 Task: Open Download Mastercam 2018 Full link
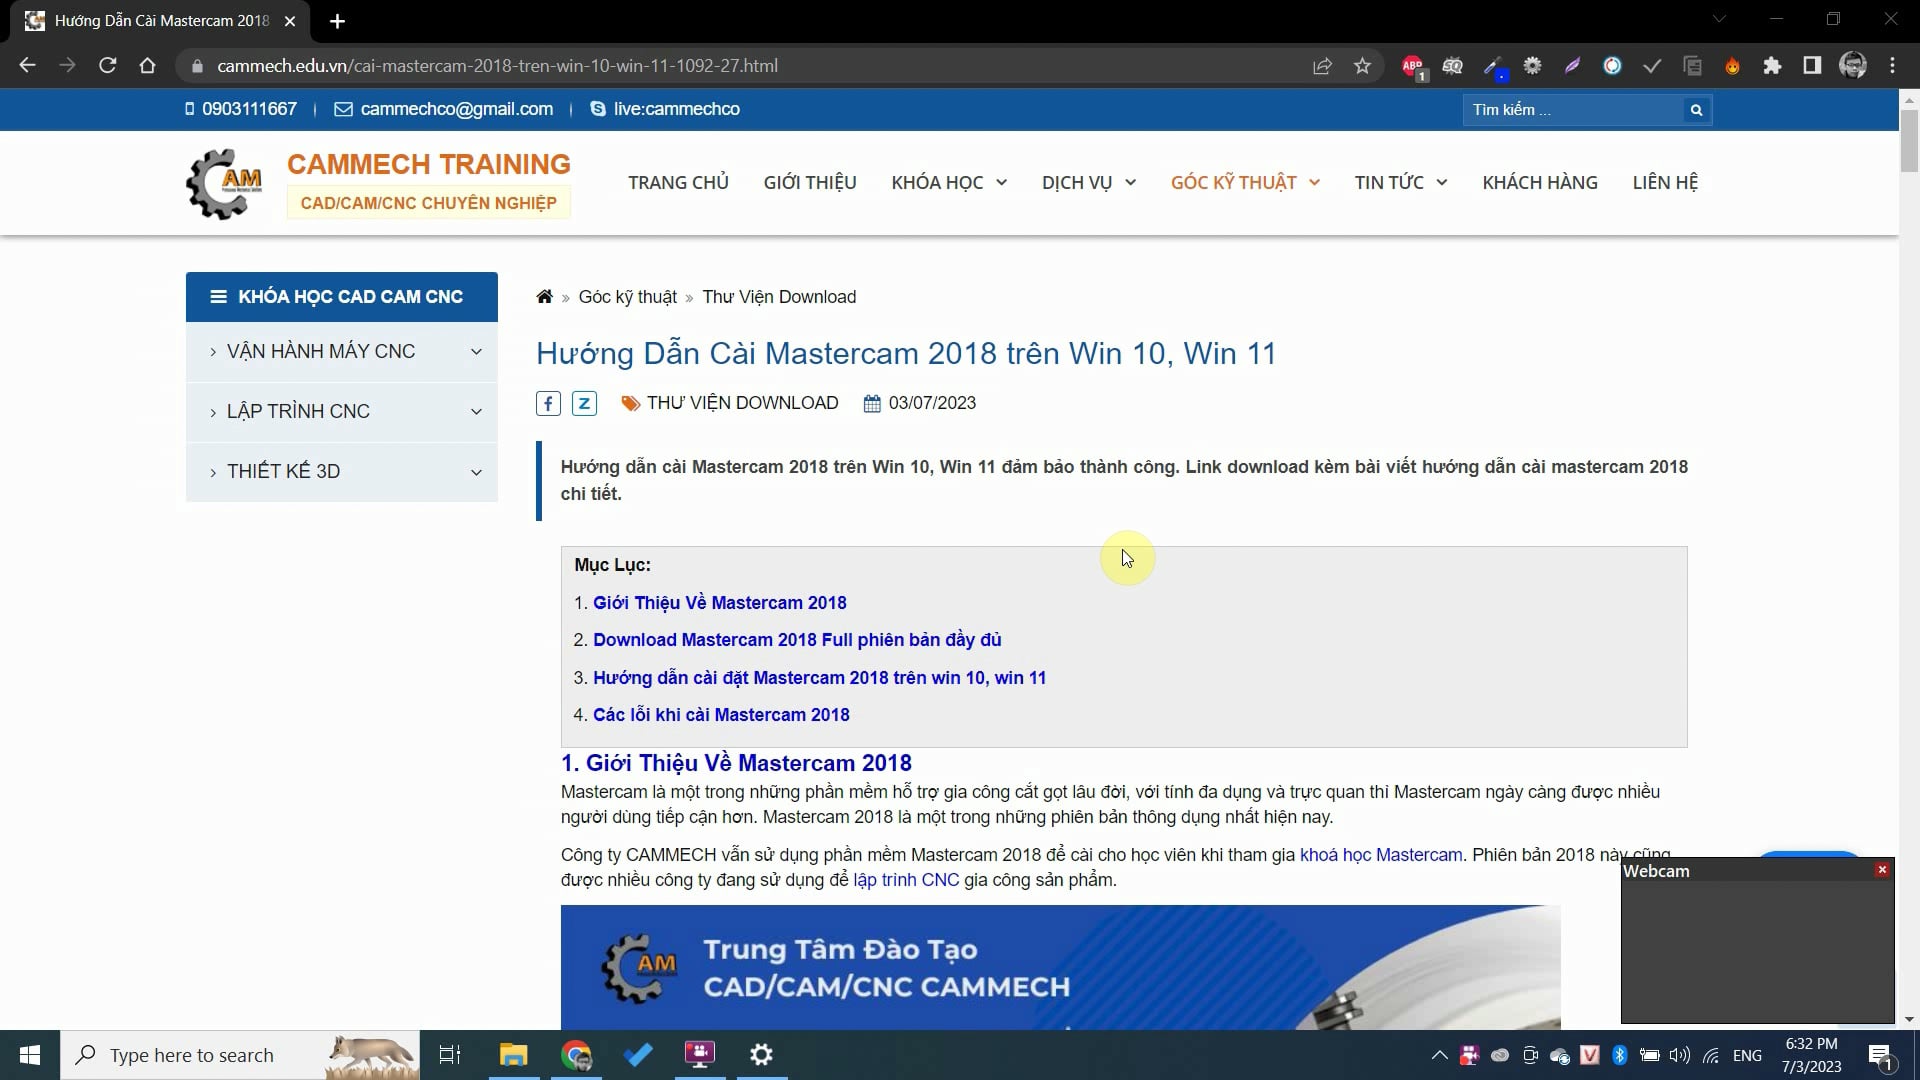(x=796, y=640)
